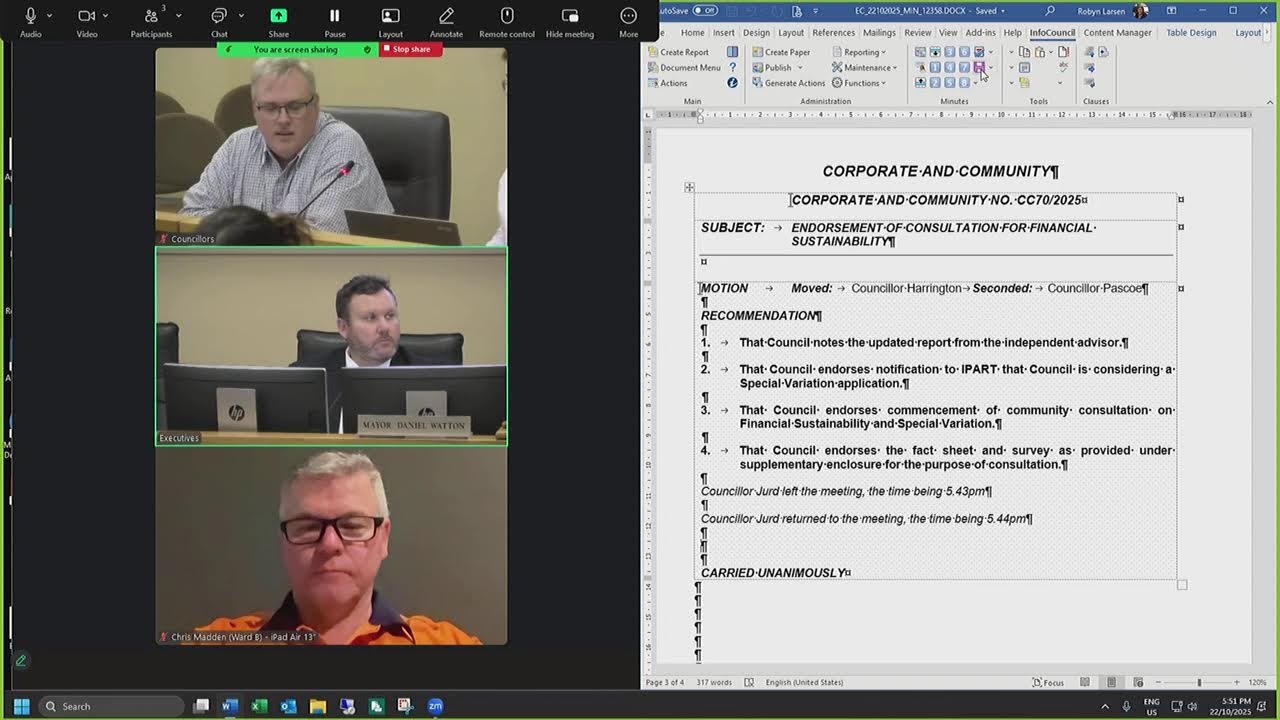Screen dimensions: 1280x720
Task: Click Hide meeting in Zoom
Action: point(570,22)
